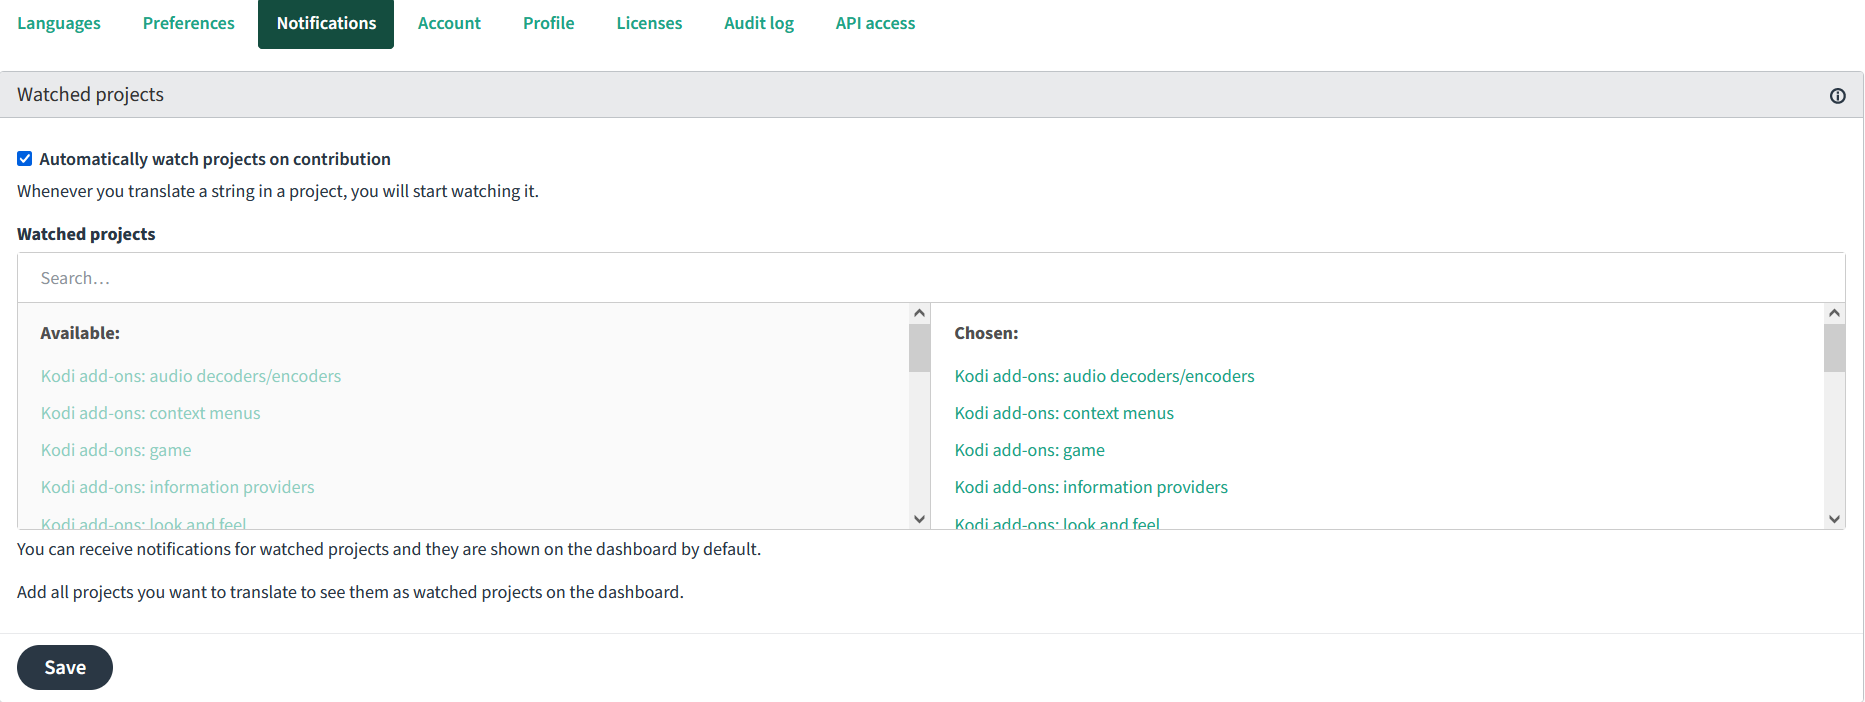Open the Profile tab
The width and height of the screenshot is (1865, 702).
548,23
